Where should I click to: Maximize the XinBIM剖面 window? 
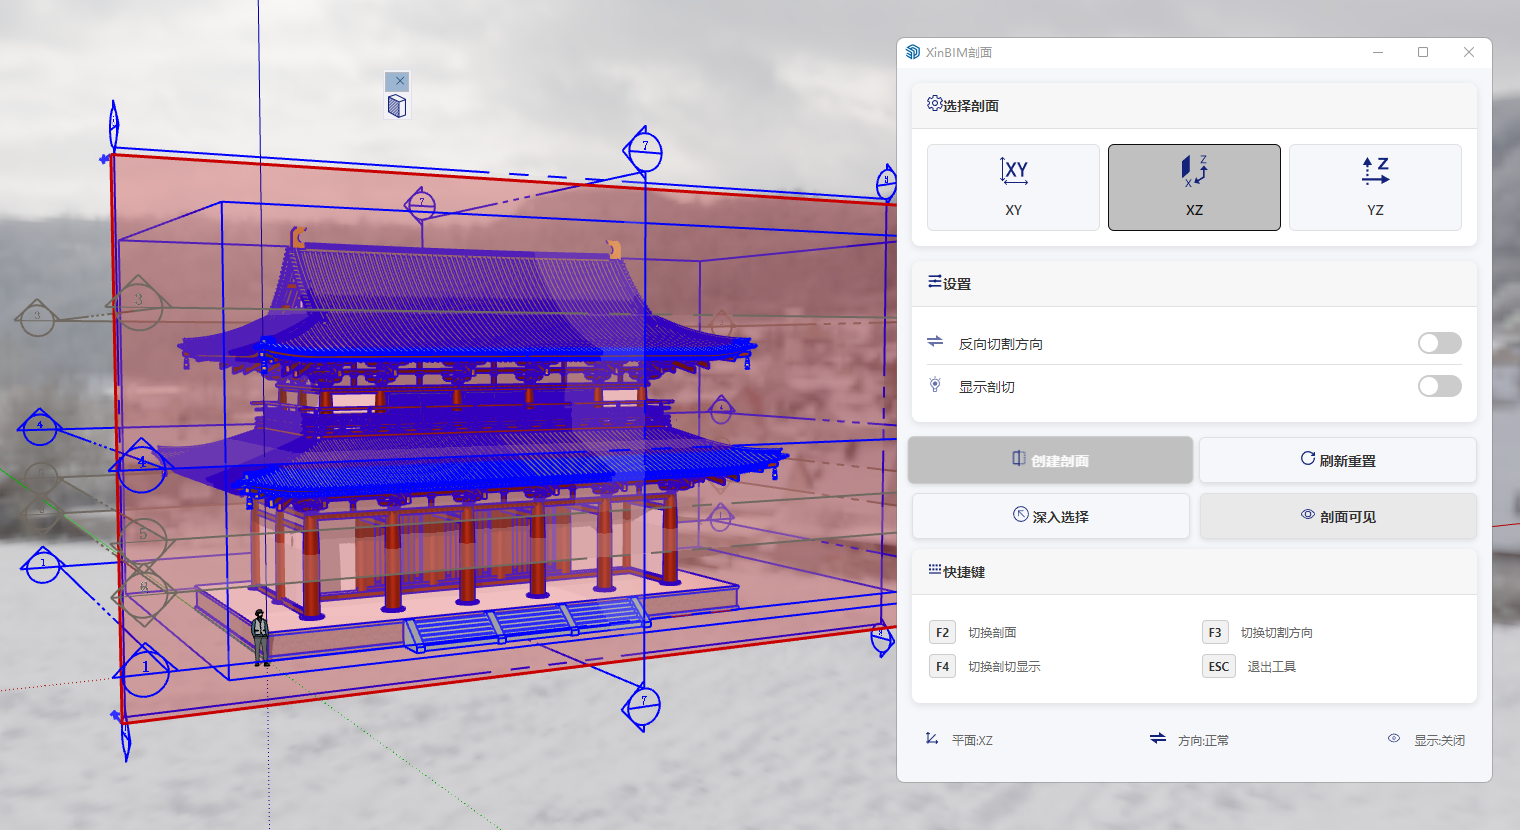click(1423, 52)
